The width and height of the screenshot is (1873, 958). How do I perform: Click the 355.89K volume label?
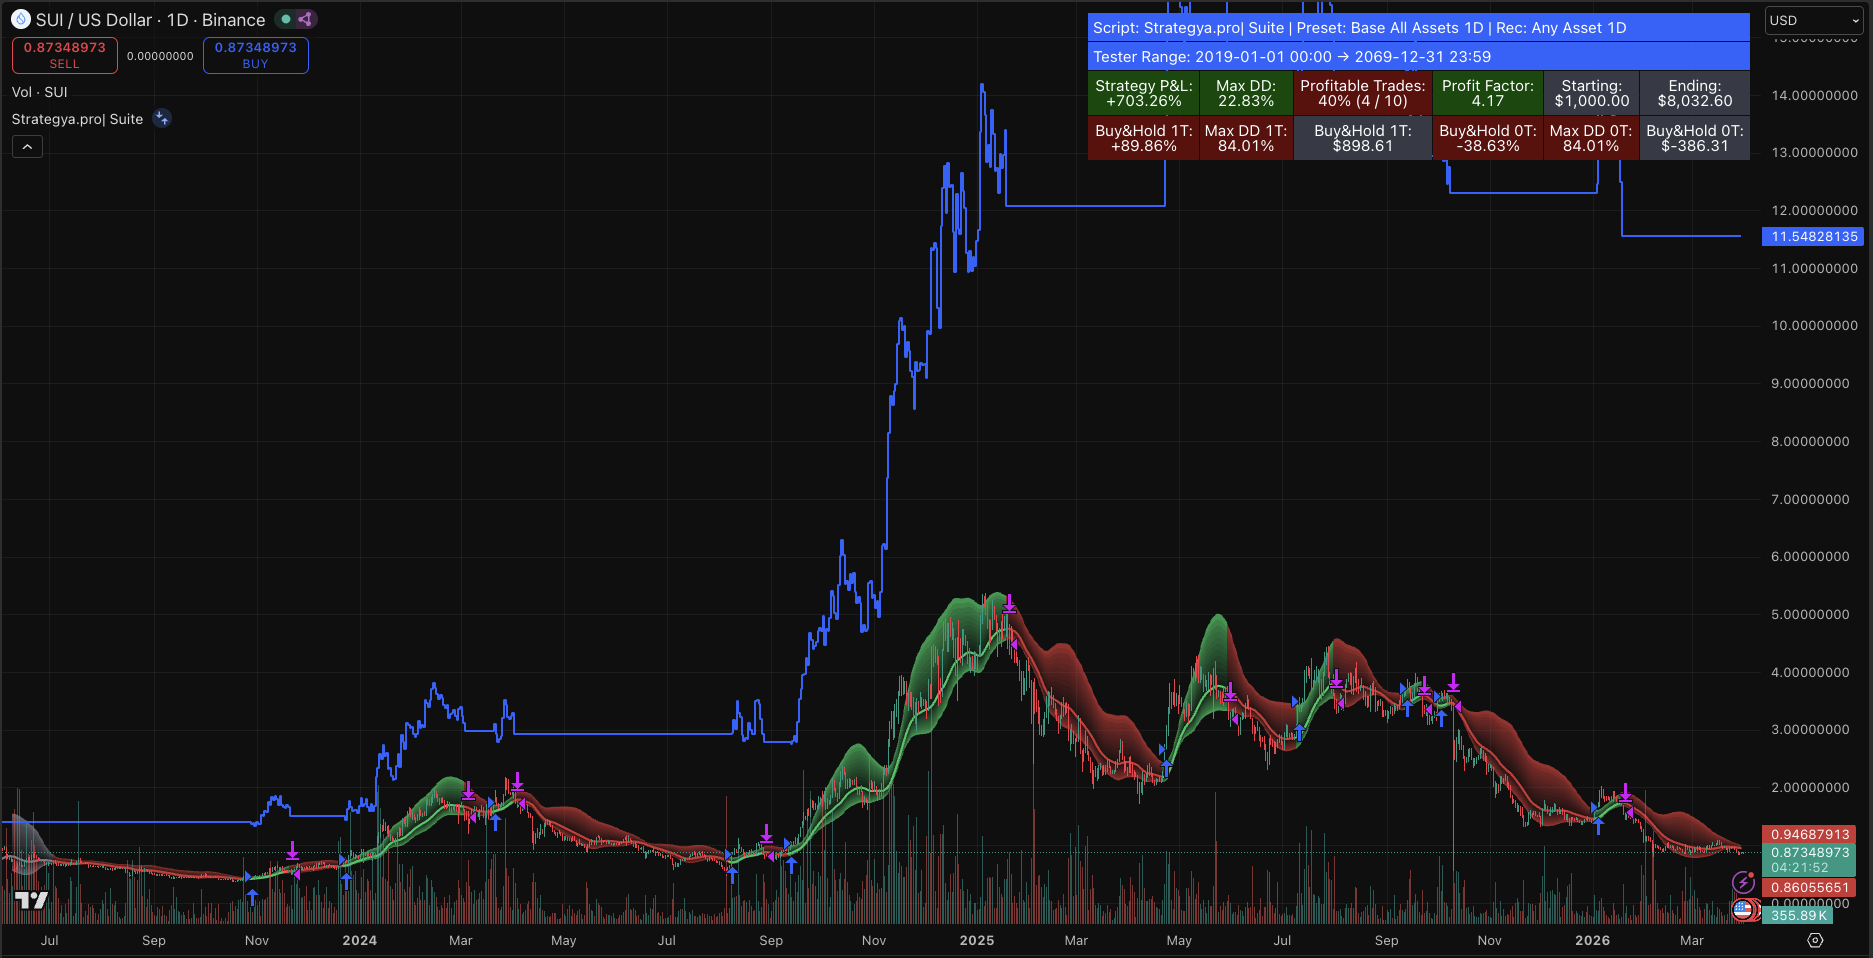click(1798, 915)
